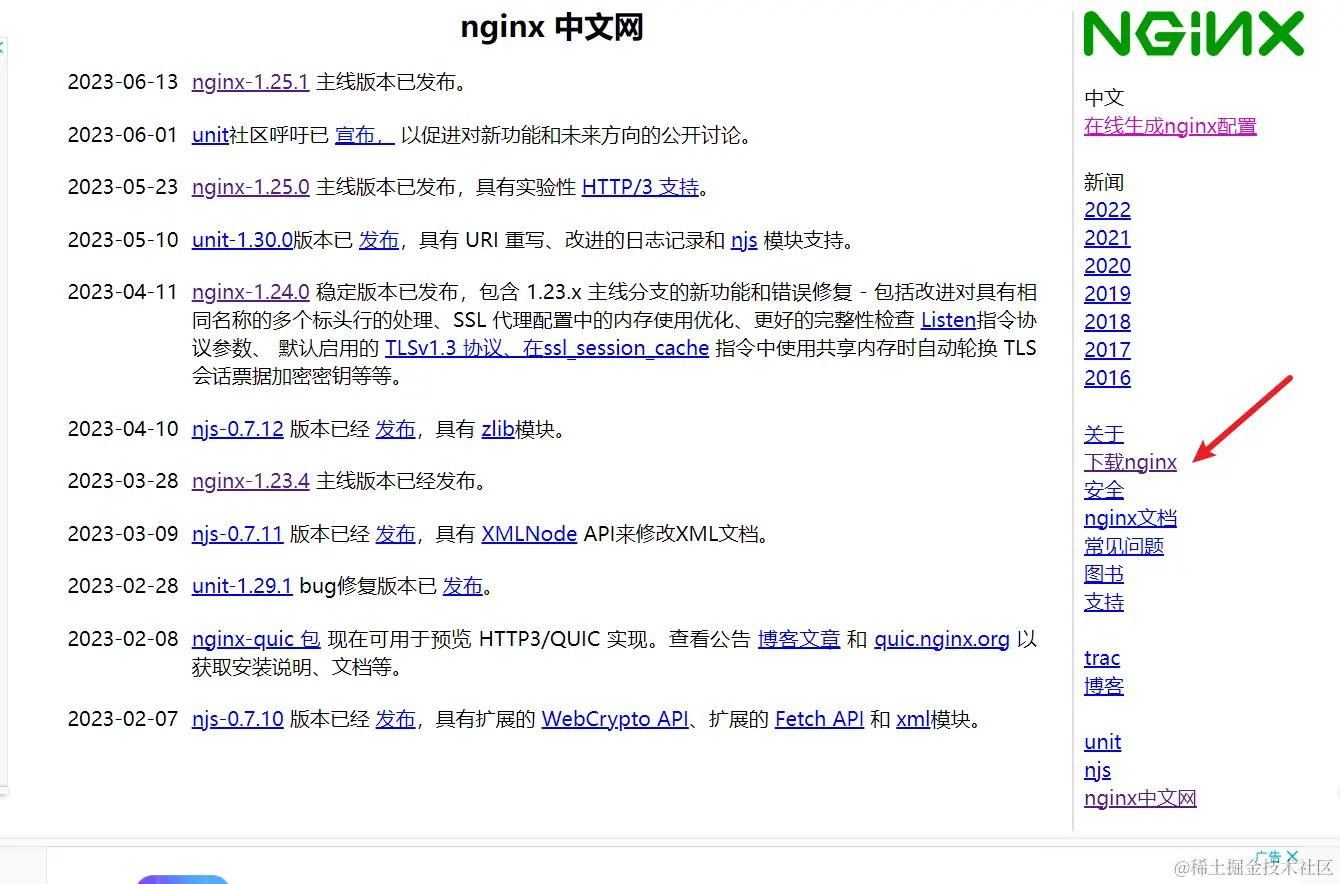1340x884 pixels.
Task: Open the 2017 news archive
Action: coord(1107,350)
